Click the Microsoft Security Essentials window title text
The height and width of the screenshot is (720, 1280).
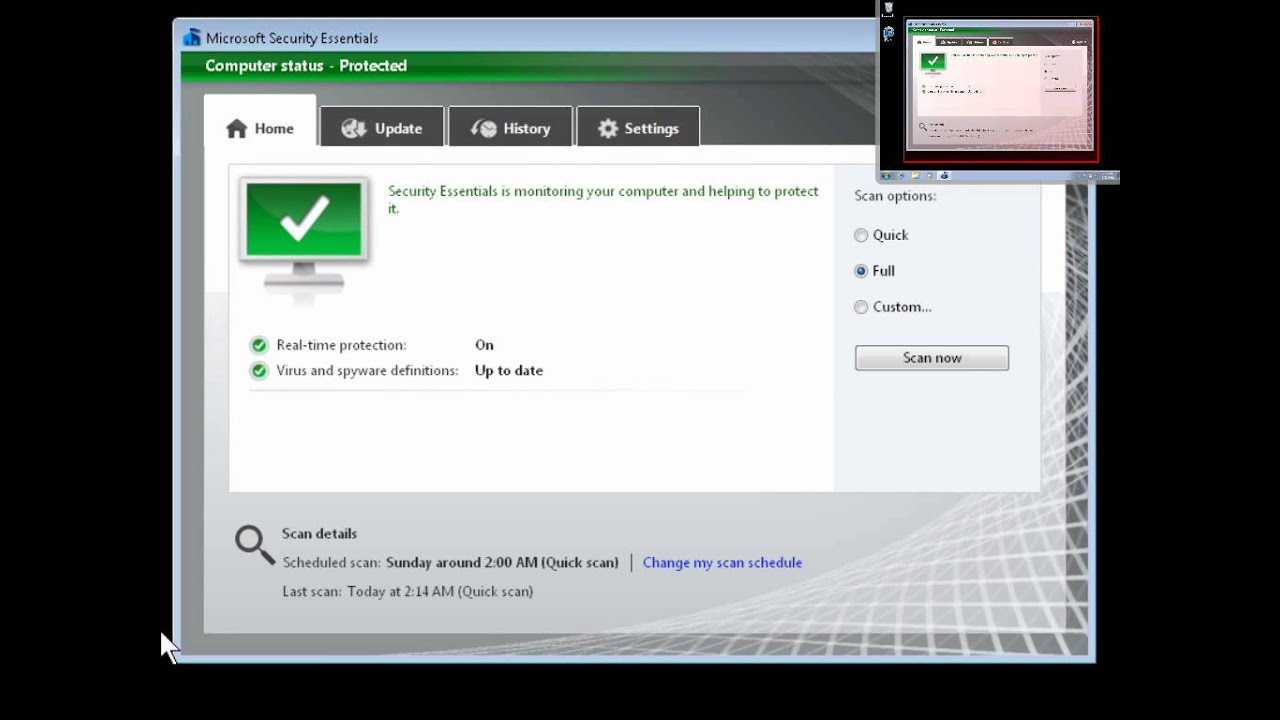(x=292, y=38)
